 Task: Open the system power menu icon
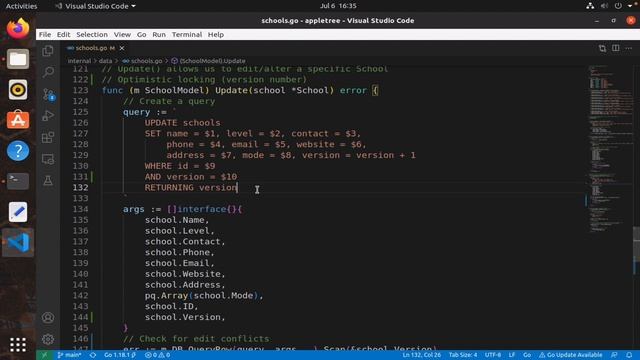click(618, 6)
